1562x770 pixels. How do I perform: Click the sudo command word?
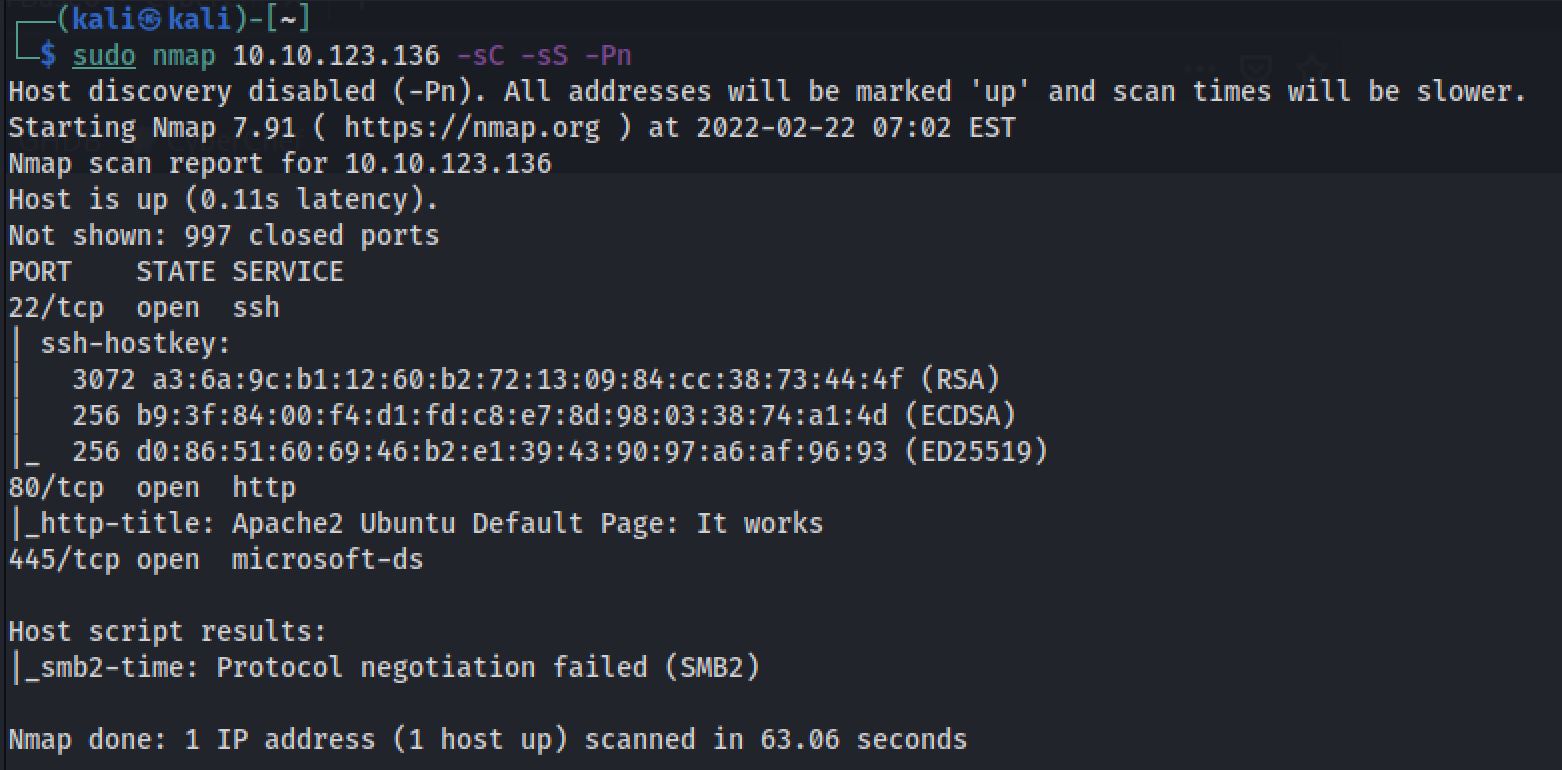[x=104, y=56]
